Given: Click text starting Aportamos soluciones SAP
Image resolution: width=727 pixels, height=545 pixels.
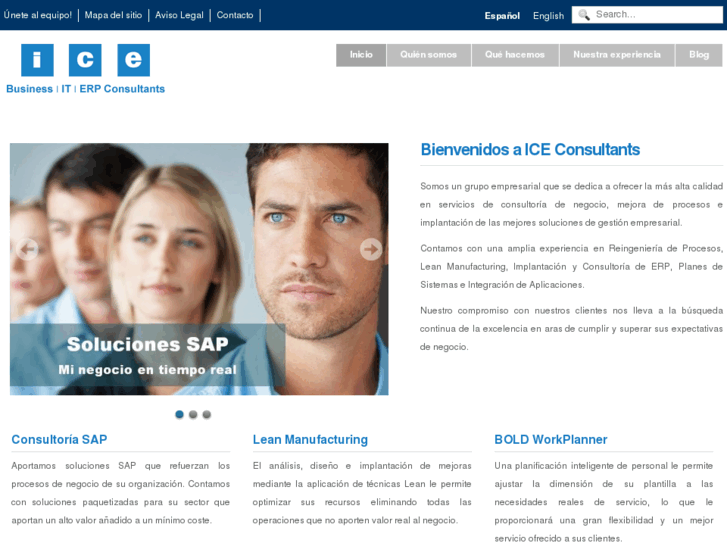Looking at the screenshot, I should 121,493.
